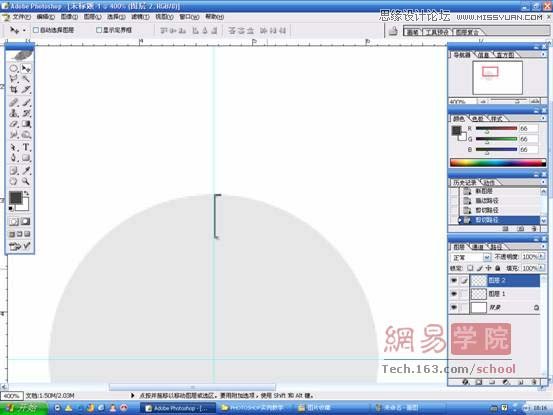
Task: Select the Path Selection tool
Action: [x=14, y=147]
